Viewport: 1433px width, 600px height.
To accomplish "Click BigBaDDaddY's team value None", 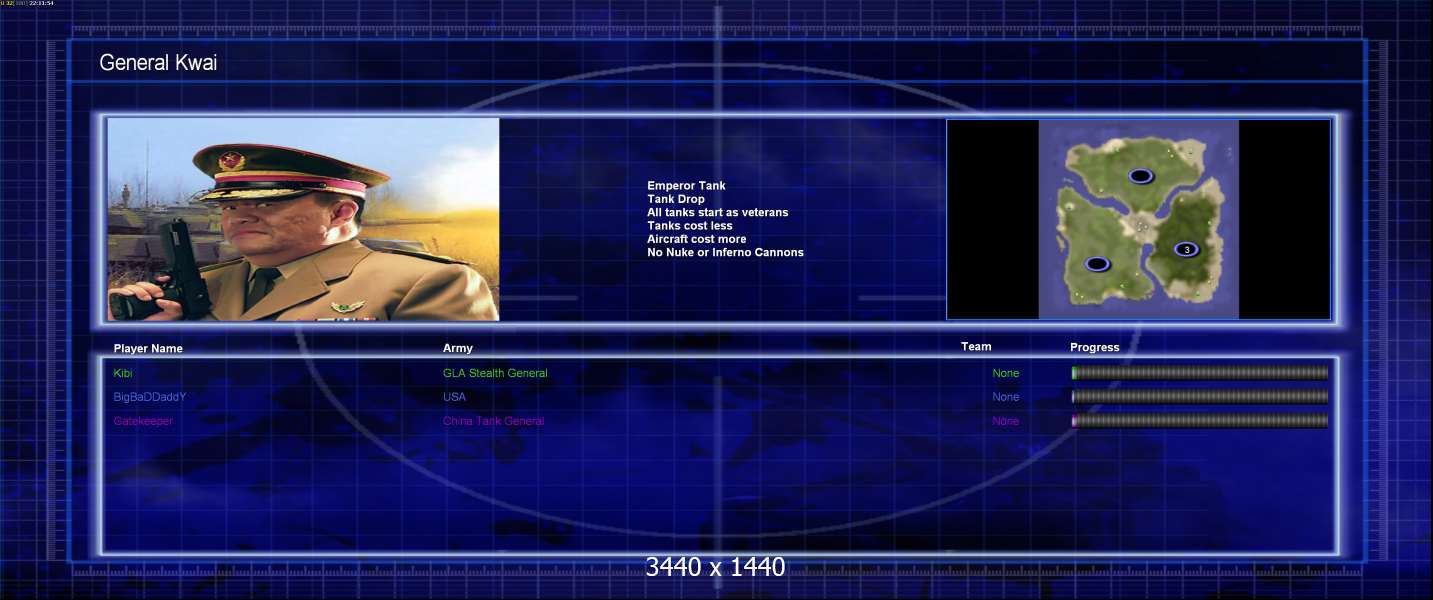I will tap(1006, 397).
